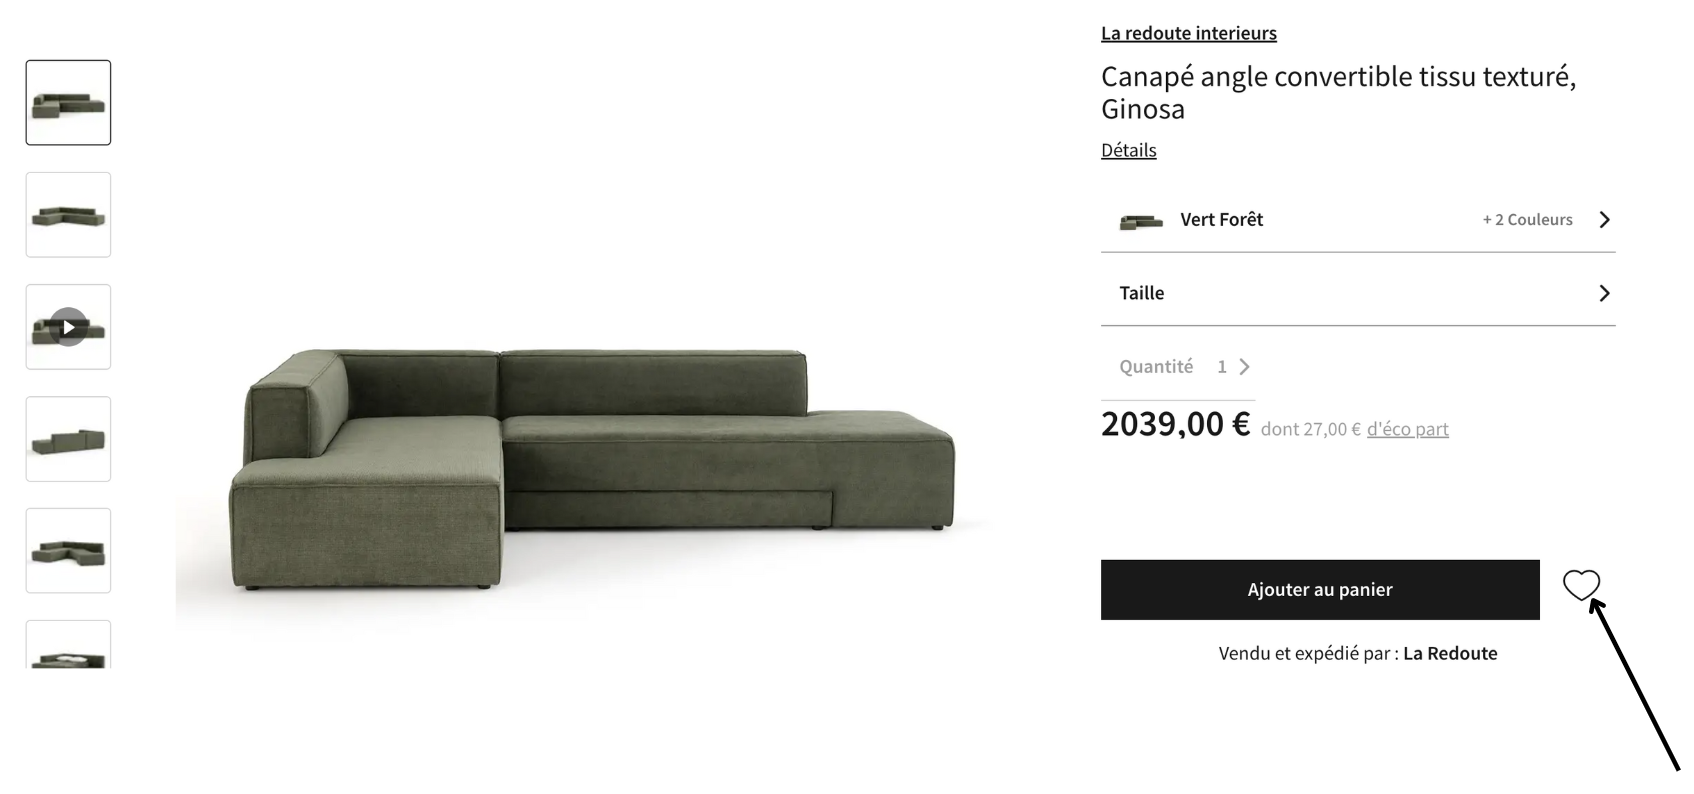
Task: Click the + 2 Couleurs label
Action: (x=1527, y=220)
